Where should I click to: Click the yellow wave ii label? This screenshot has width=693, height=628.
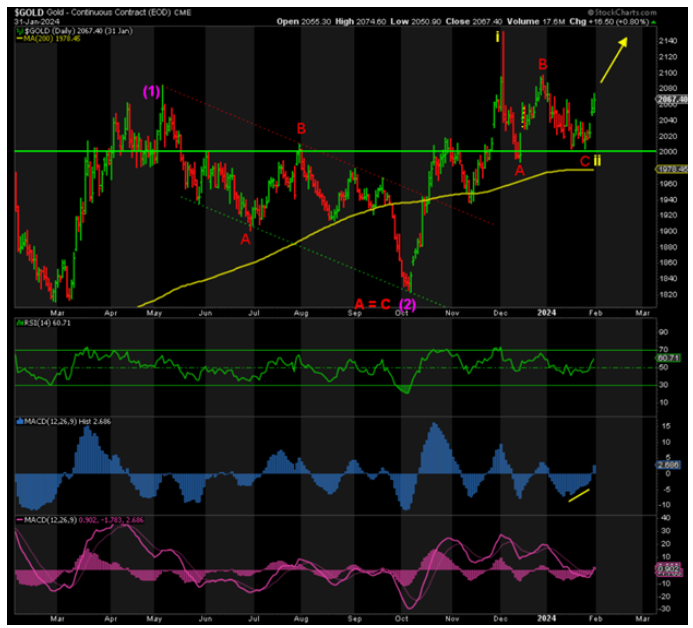tap(597, 161)
